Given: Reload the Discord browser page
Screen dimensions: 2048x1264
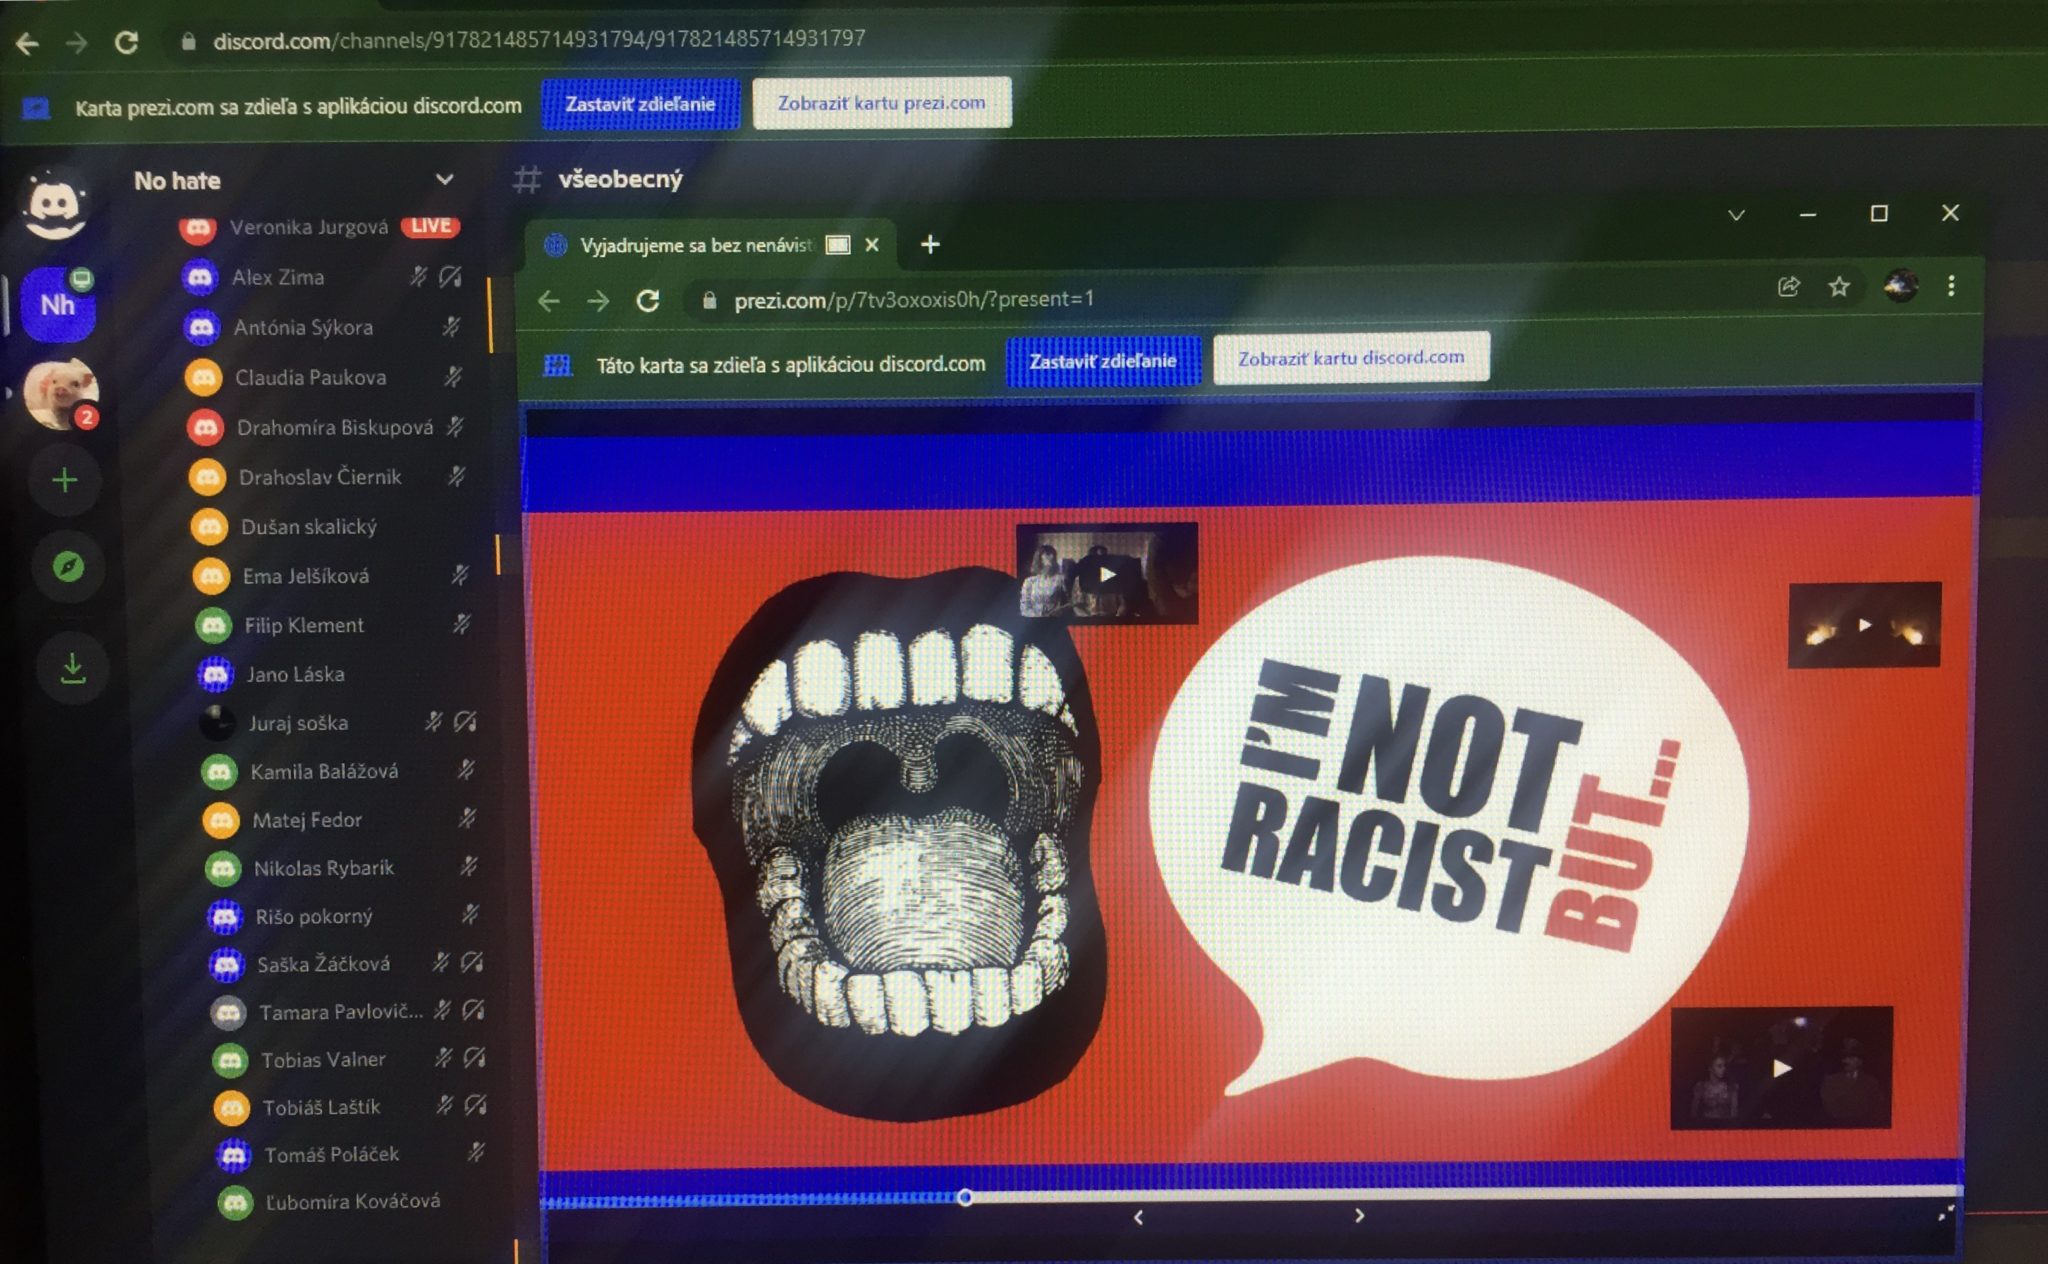Looking at the screenshot, I should point(126,42).
